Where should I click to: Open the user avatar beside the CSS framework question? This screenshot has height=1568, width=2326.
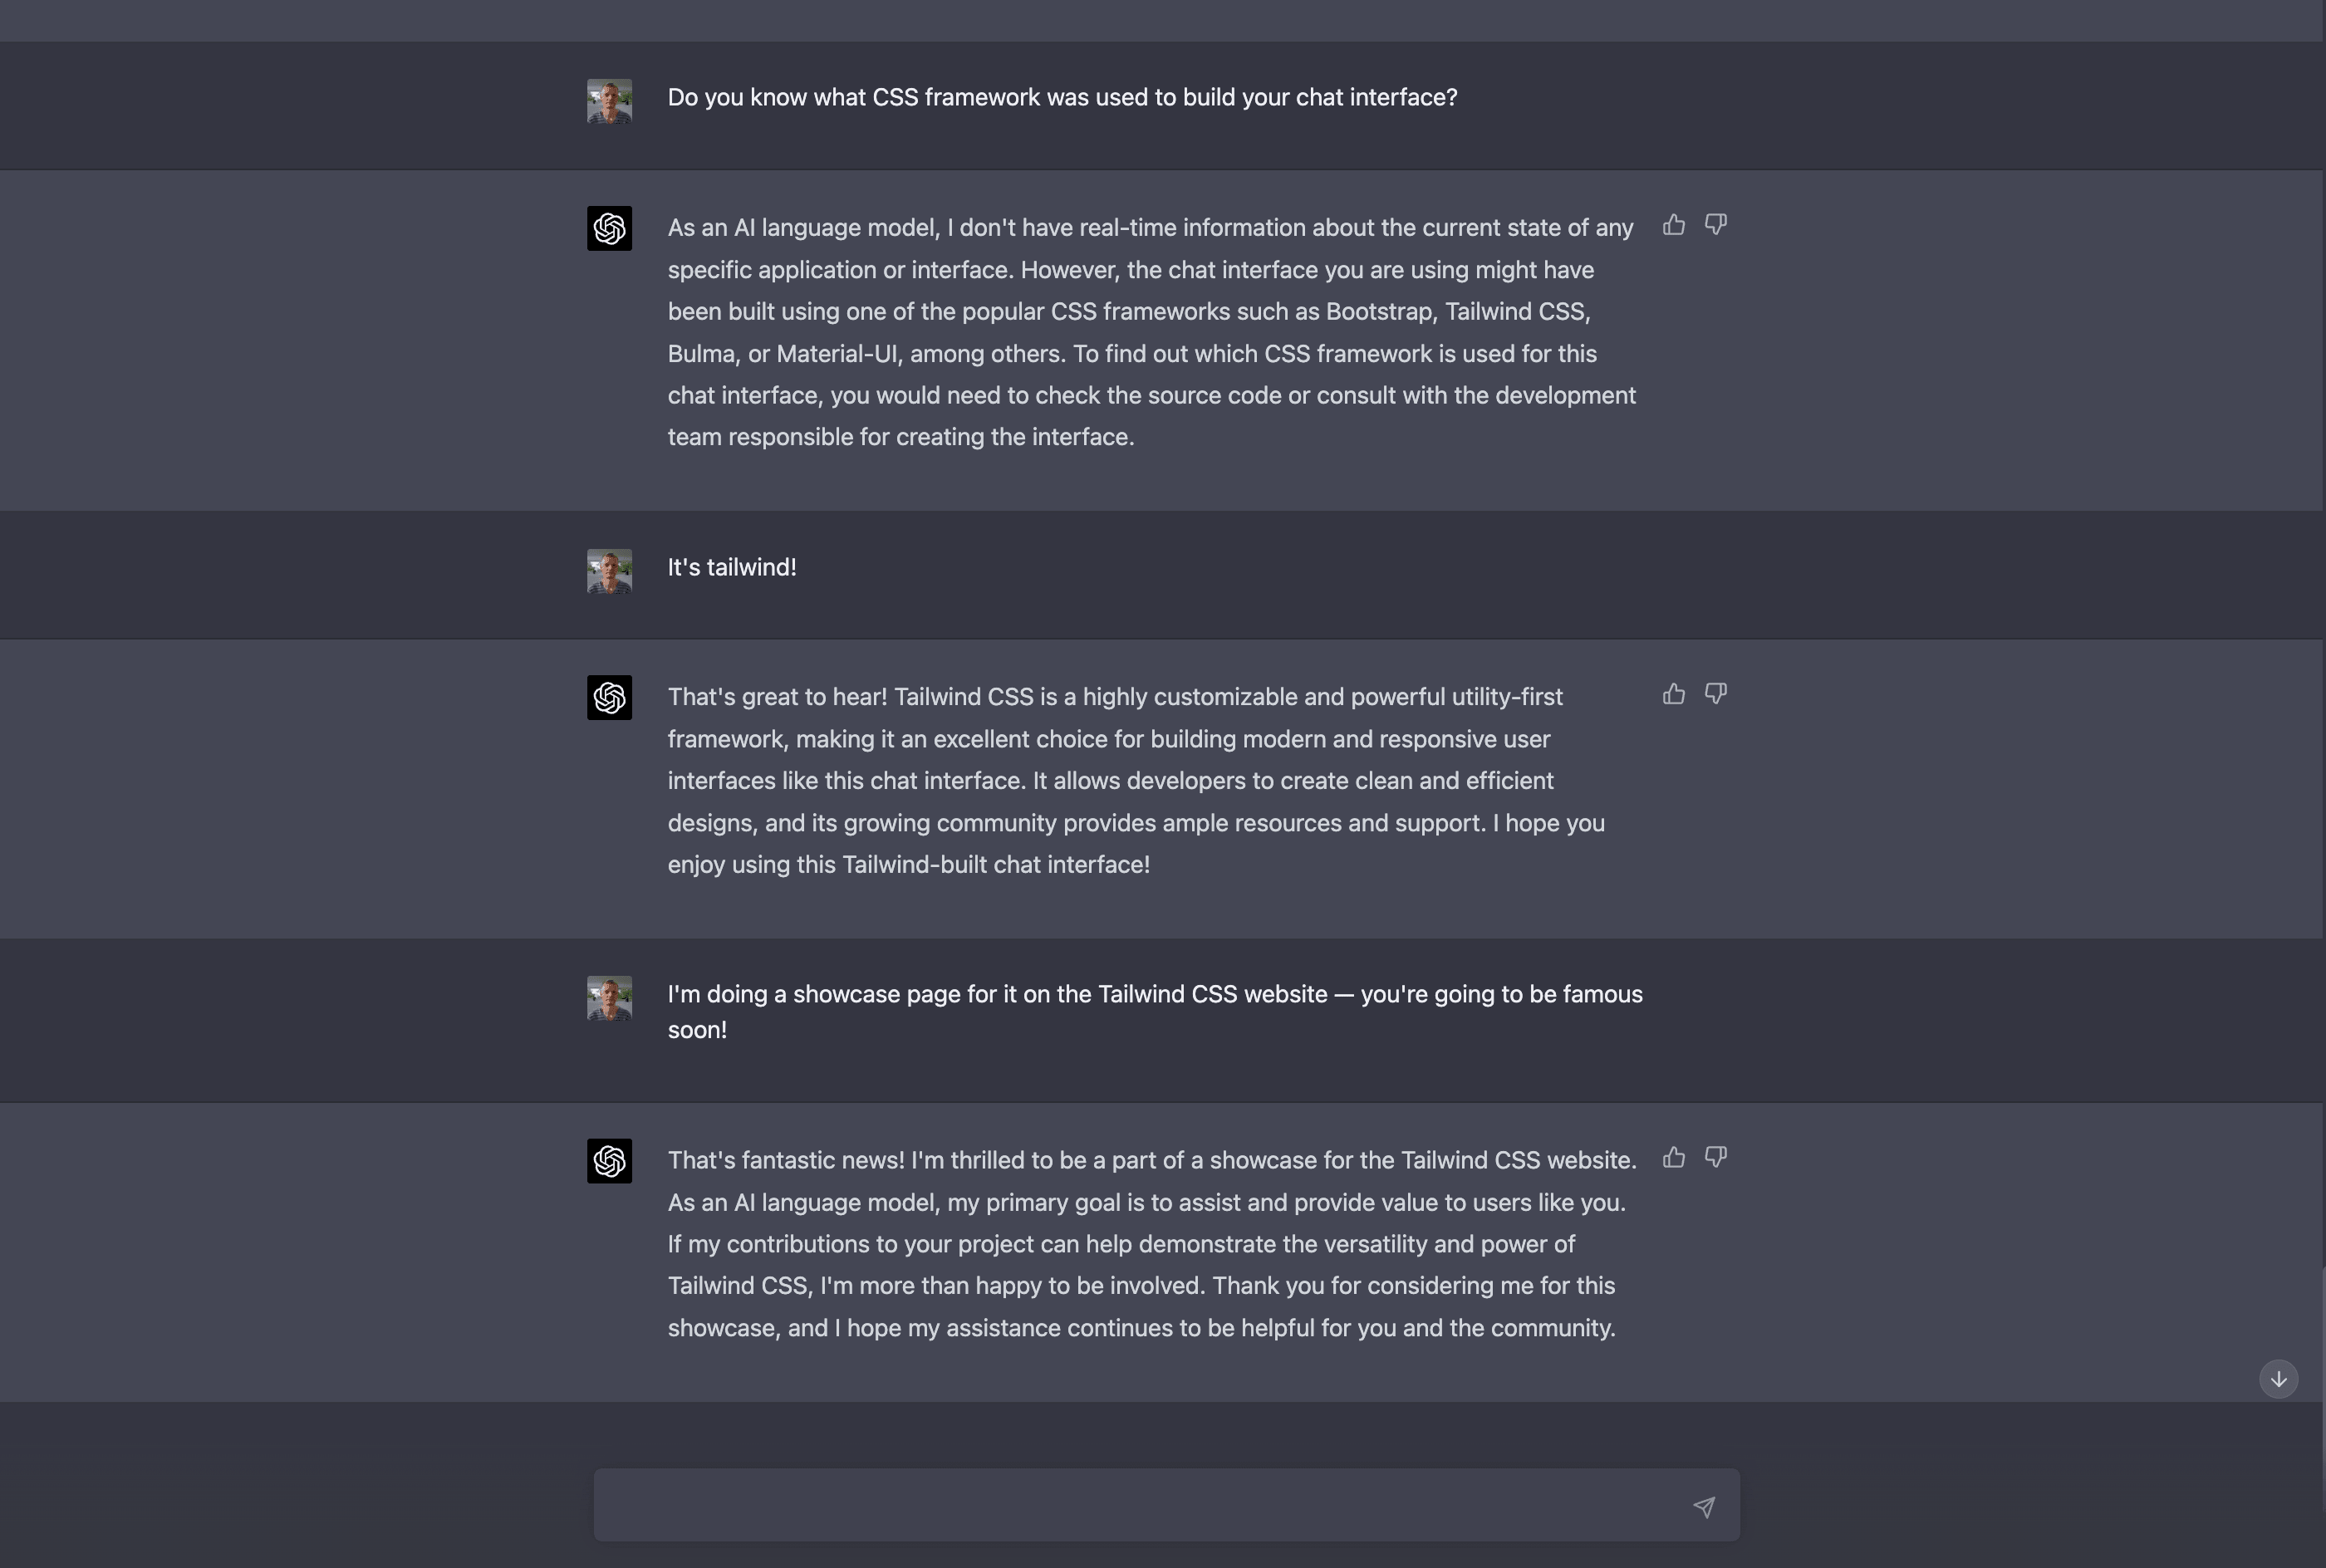609,100
